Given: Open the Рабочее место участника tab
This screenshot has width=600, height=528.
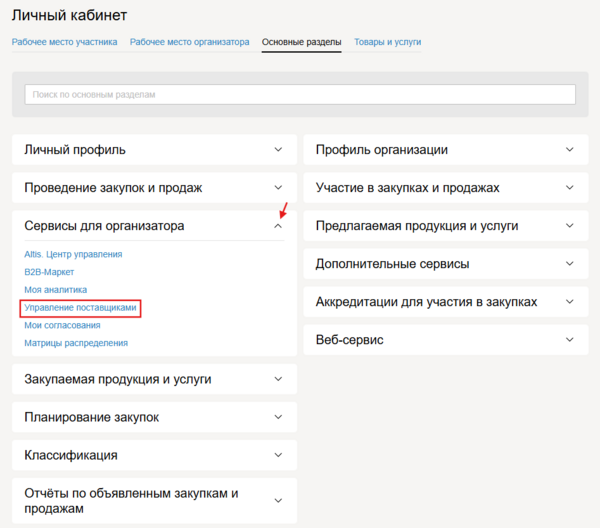Looking at the screenshot, I should click(x=64, y=42).
